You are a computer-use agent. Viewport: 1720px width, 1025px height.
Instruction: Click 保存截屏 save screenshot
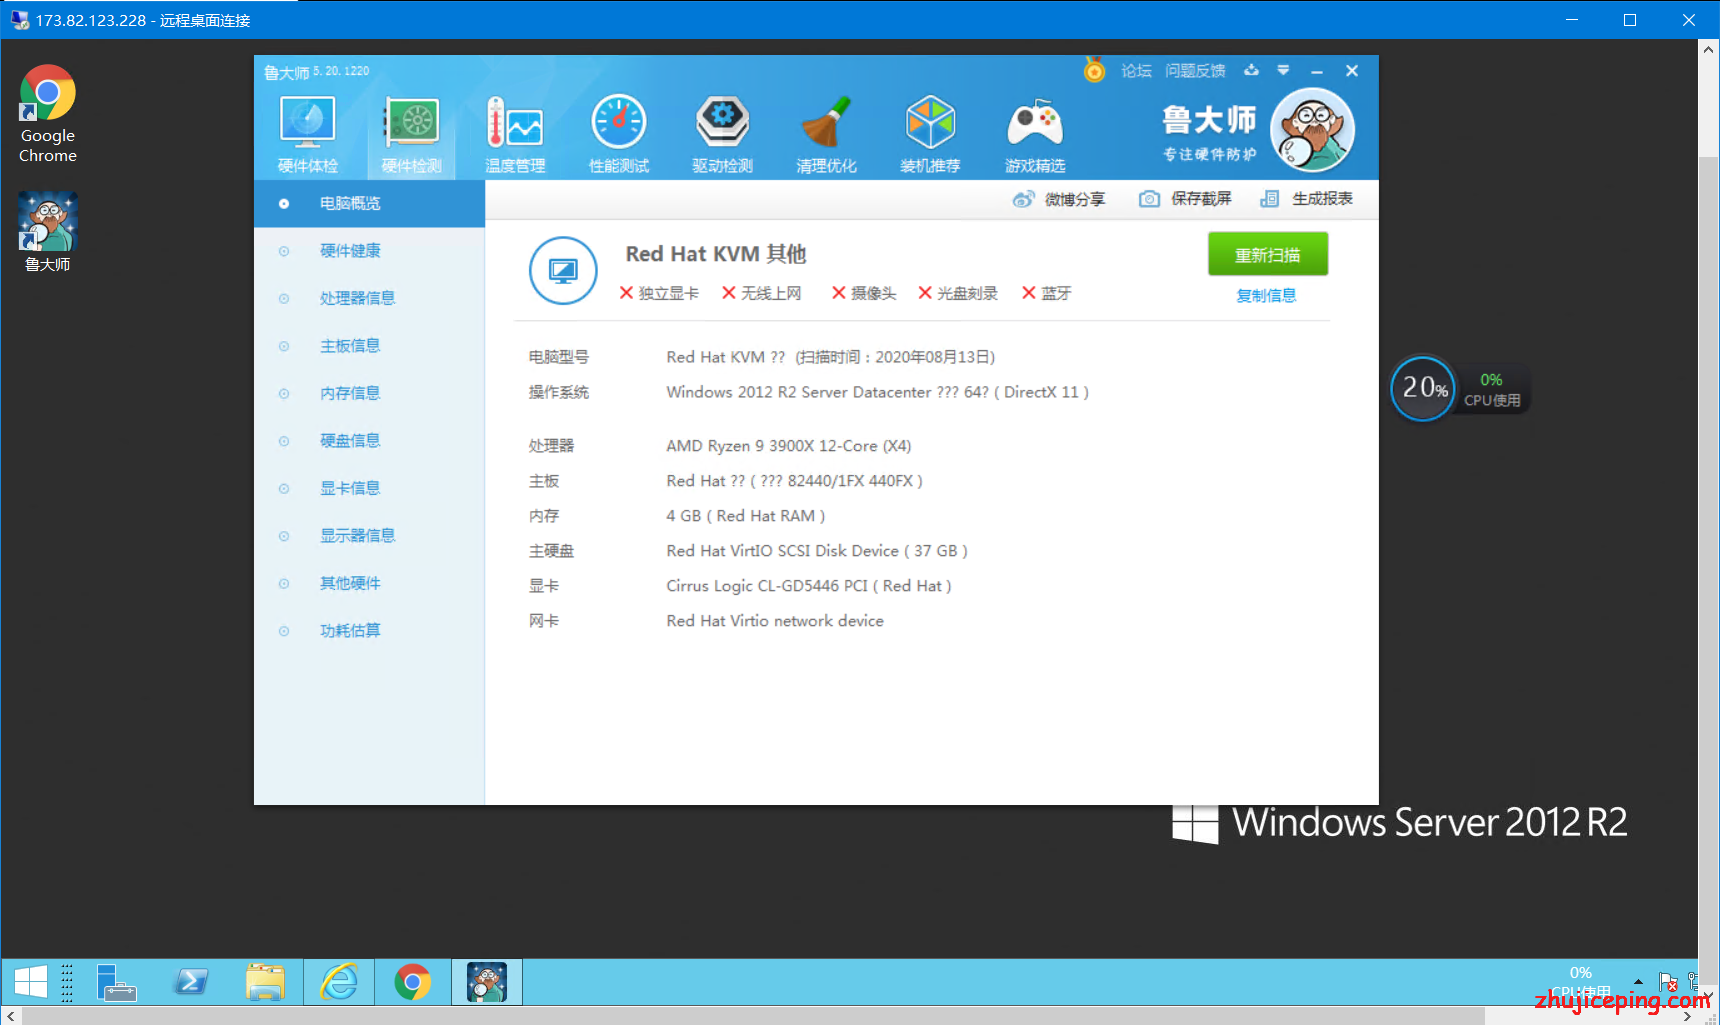point(1185,199)
